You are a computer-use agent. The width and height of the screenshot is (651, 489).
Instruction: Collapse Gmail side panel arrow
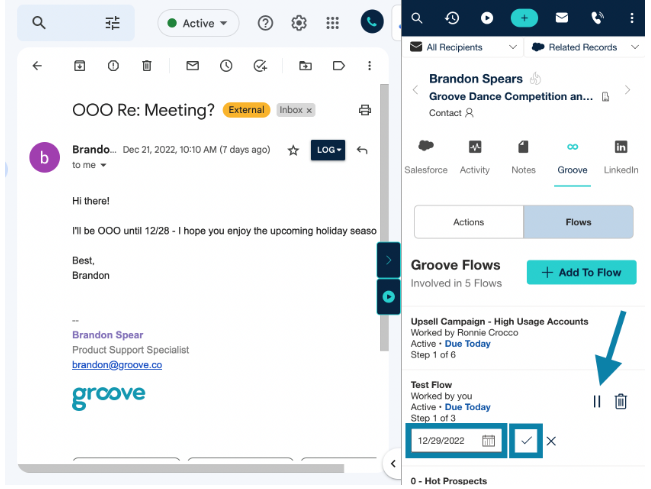pos(393,464)
